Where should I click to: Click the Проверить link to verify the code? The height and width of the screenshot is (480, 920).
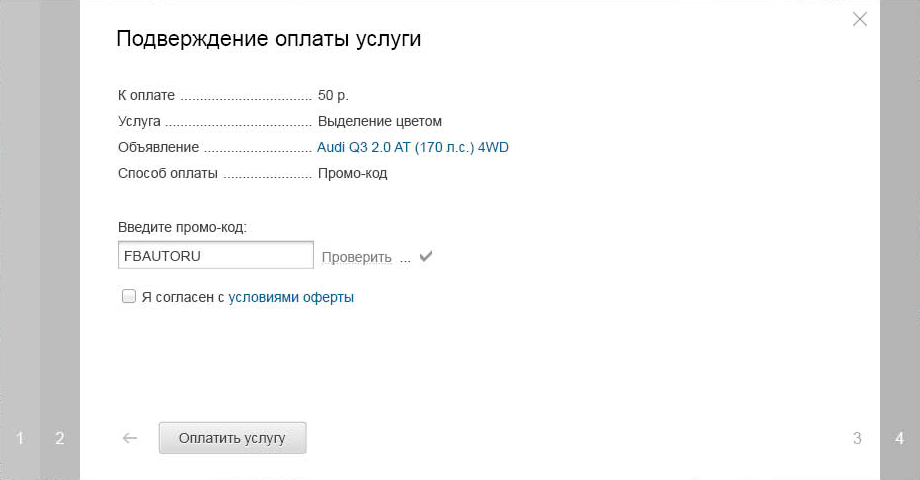click(x=356, y=257)
